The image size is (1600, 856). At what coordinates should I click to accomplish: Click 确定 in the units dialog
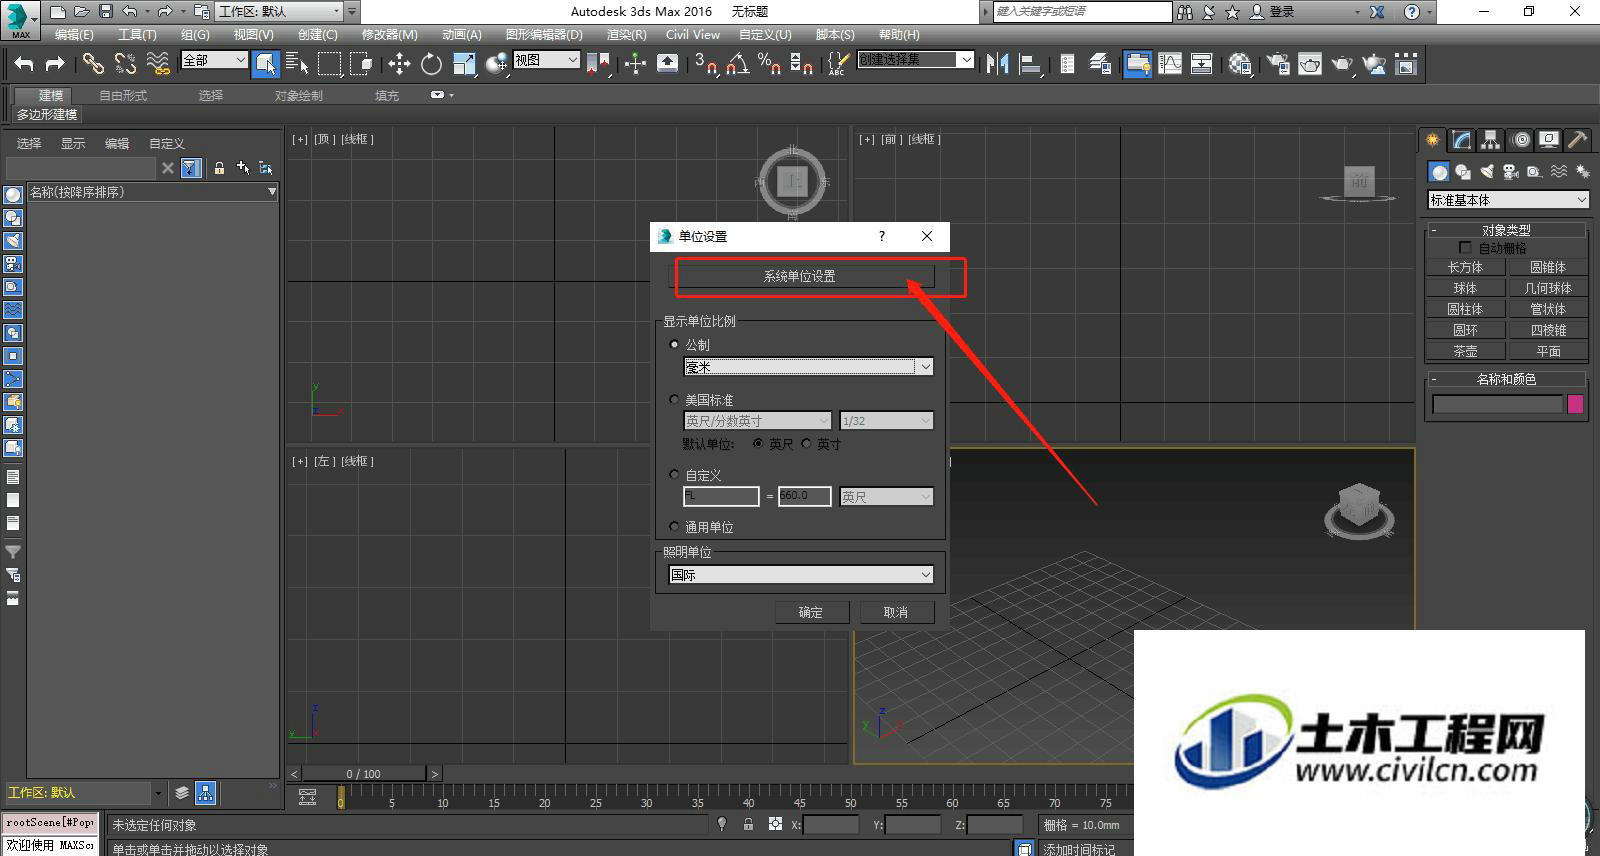point(811,612)
